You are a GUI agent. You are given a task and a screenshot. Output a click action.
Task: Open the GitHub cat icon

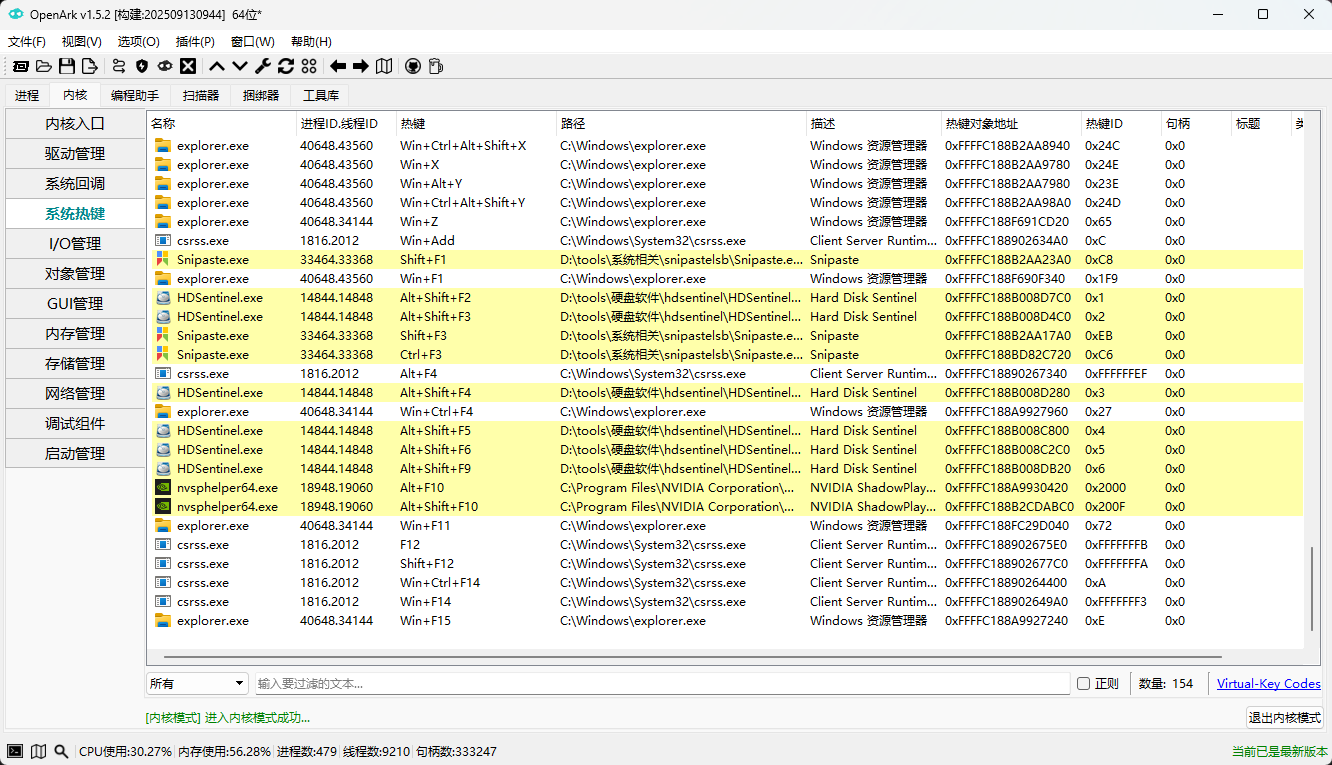pyautogui.click(x=413, y=66)
